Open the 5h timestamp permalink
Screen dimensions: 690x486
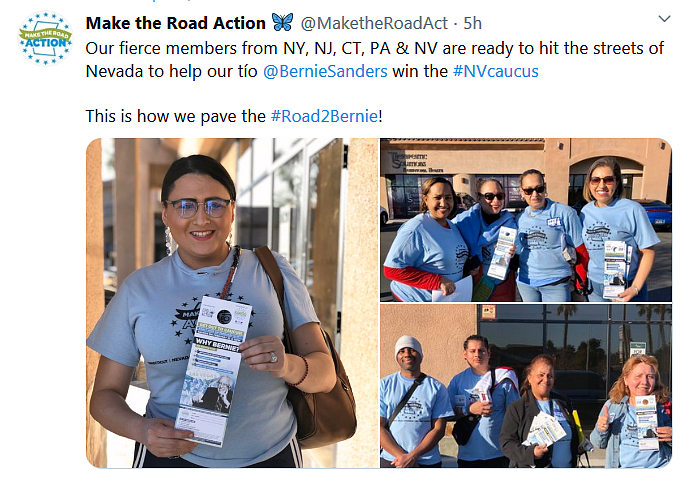point(473,23)
